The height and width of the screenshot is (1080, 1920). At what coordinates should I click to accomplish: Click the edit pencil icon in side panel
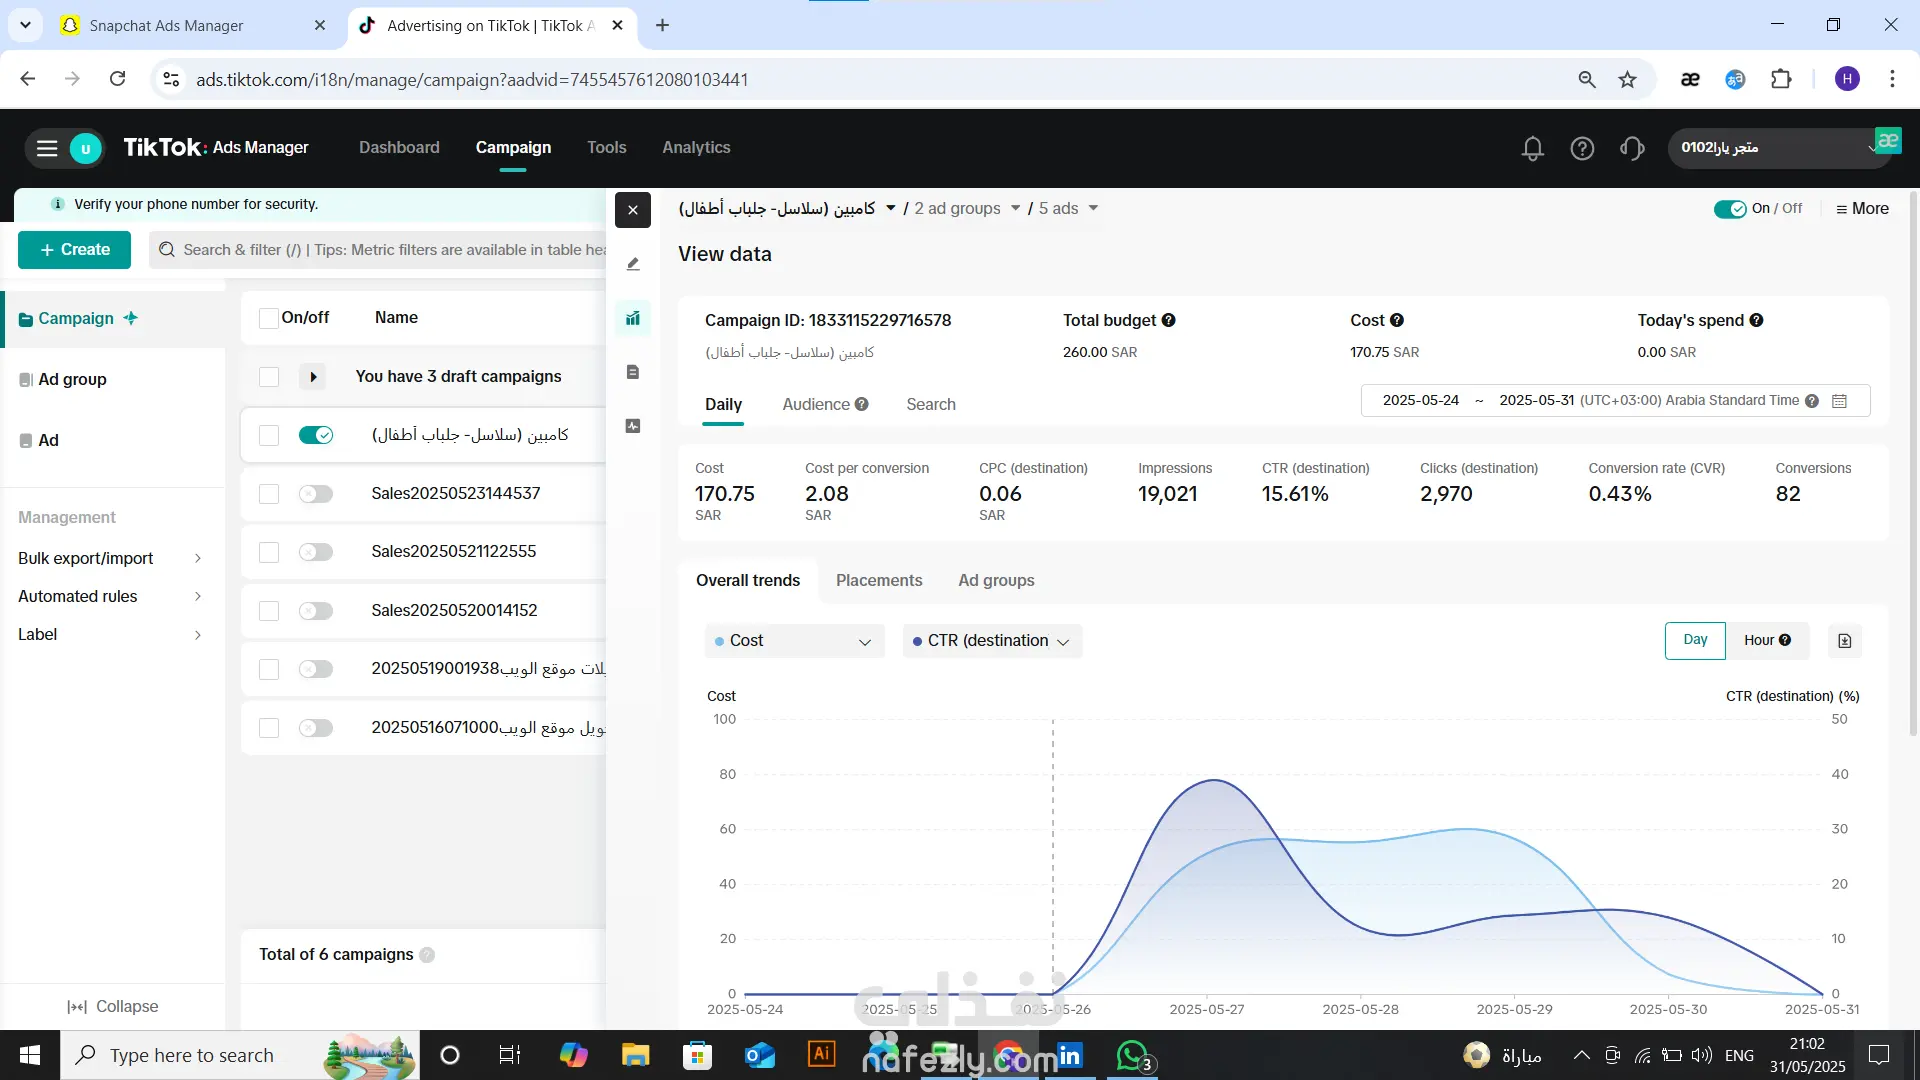(633, 264)
